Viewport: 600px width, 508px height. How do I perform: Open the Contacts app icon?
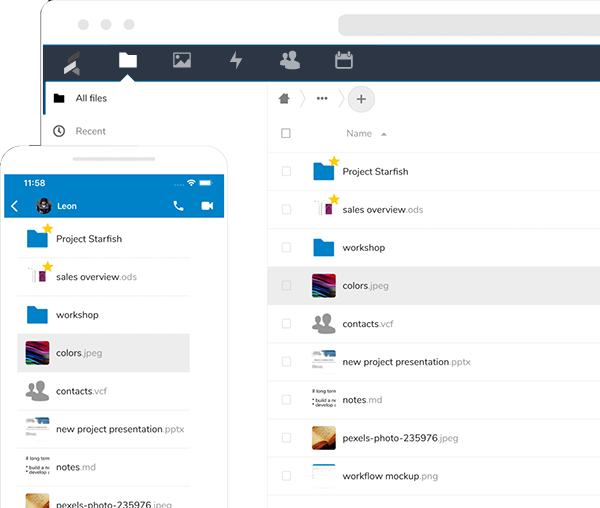[x=290, y=60]
